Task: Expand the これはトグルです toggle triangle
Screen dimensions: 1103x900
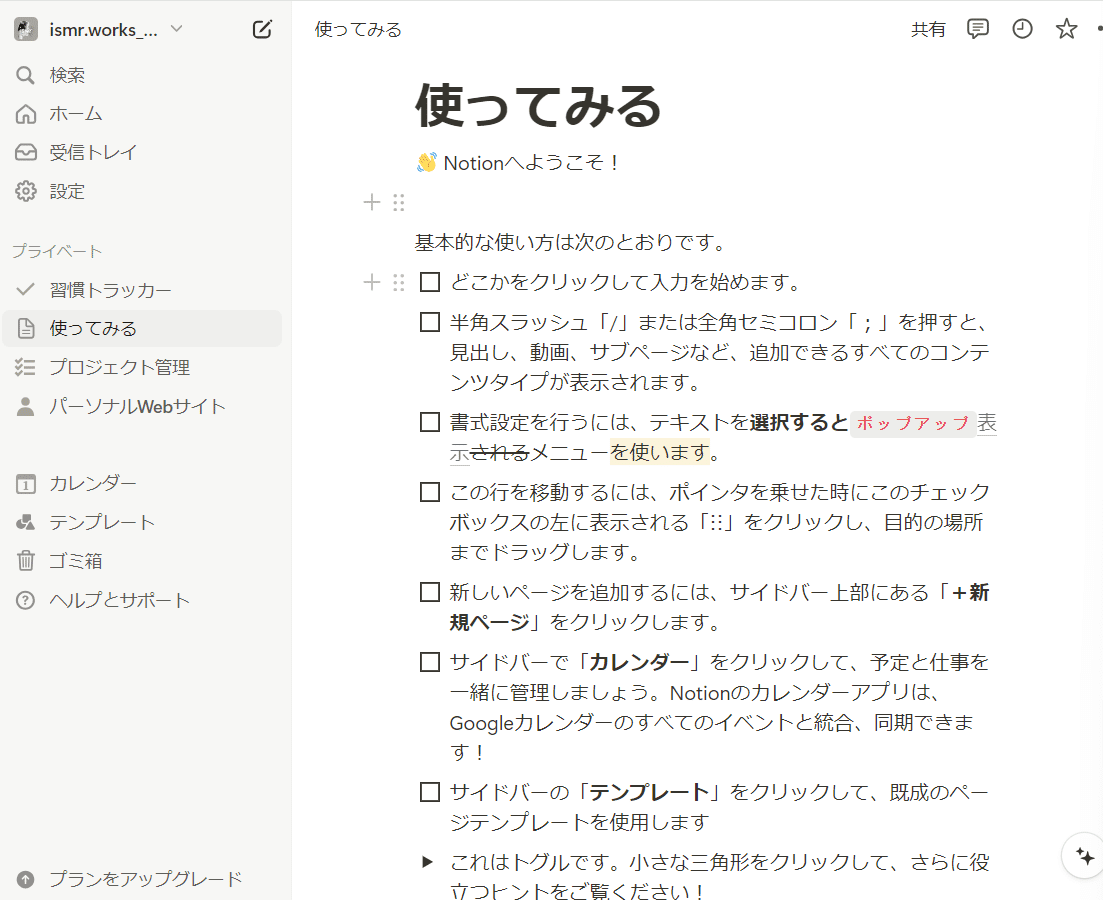Action: point(427,862)
